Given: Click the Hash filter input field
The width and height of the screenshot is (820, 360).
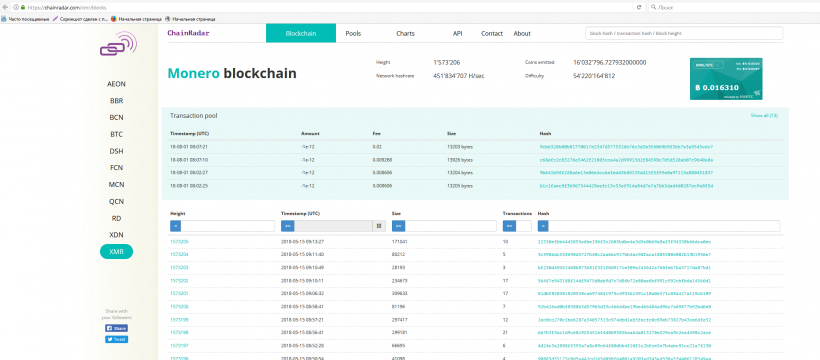Looking at the screenshot, I should coord(664,226).
